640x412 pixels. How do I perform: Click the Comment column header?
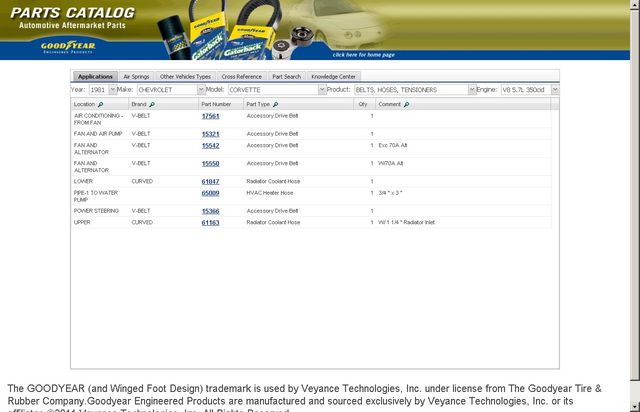pyautogui.click(x=463, y=105)
